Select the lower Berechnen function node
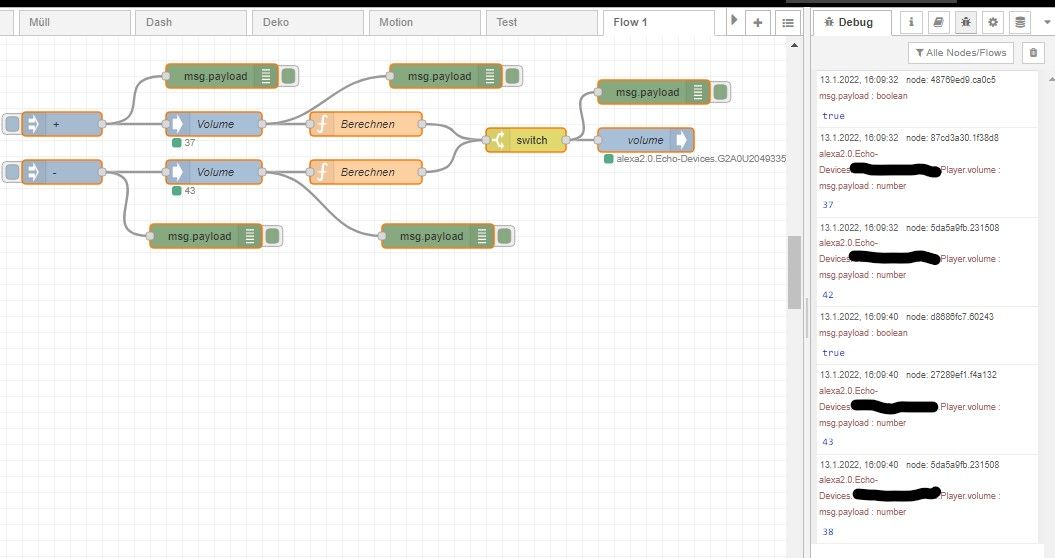 coord(366,172)
